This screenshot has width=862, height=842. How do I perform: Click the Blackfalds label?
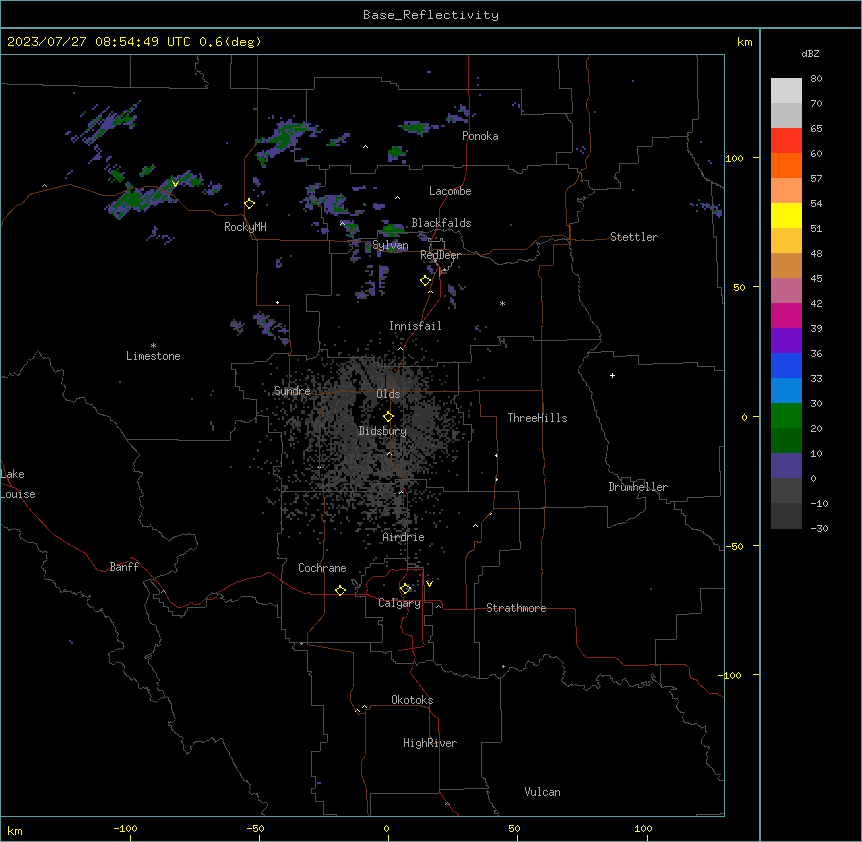[x=441, y=223]
